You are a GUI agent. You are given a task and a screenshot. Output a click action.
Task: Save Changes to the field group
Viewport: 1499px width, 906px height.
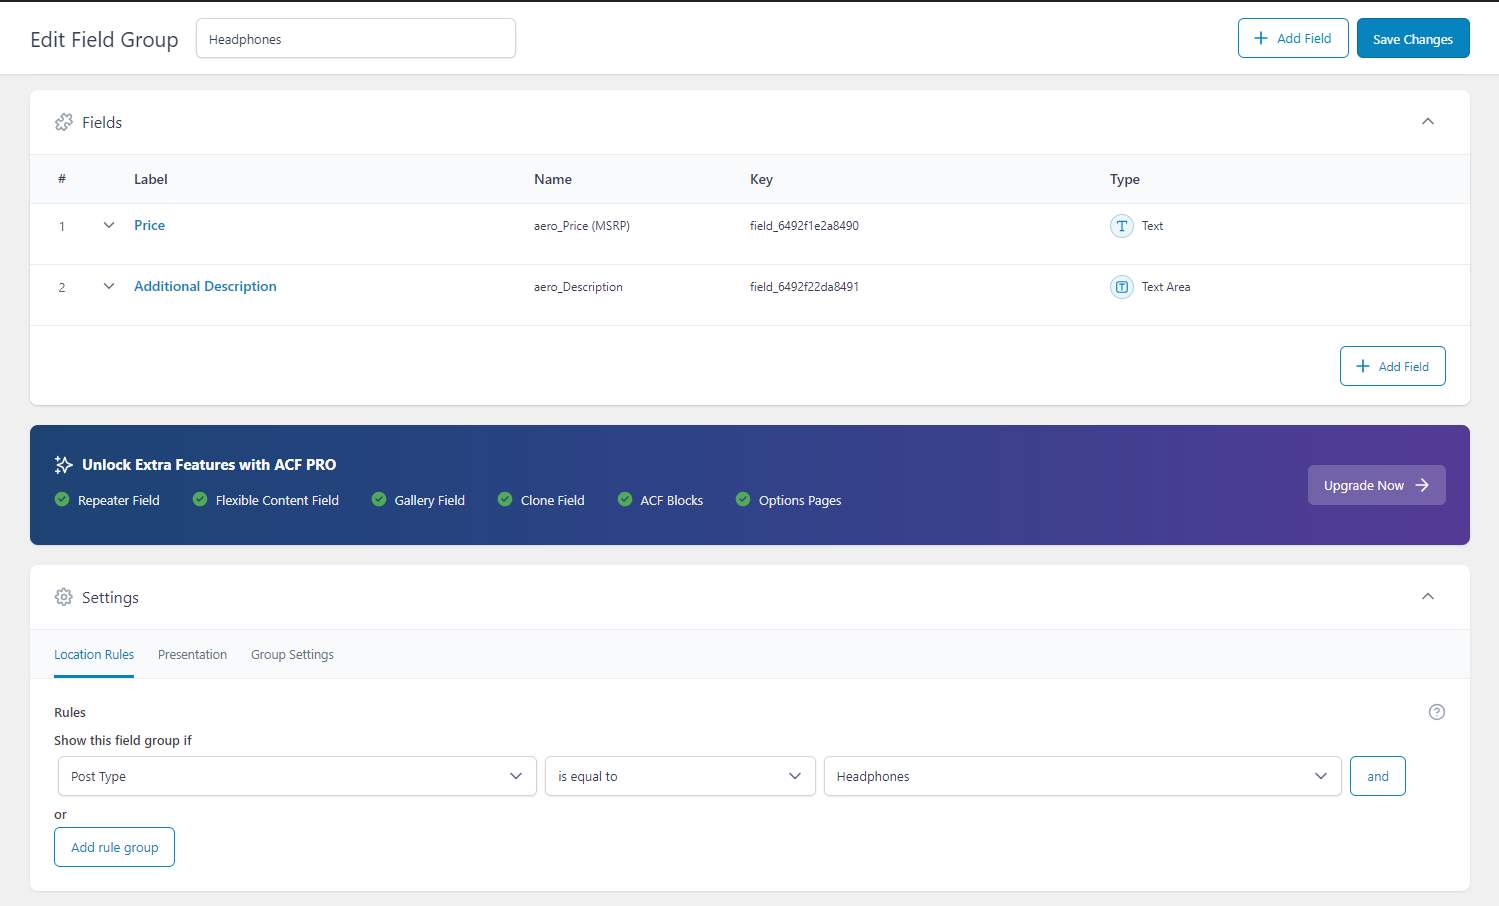(x=1413, y=38)
